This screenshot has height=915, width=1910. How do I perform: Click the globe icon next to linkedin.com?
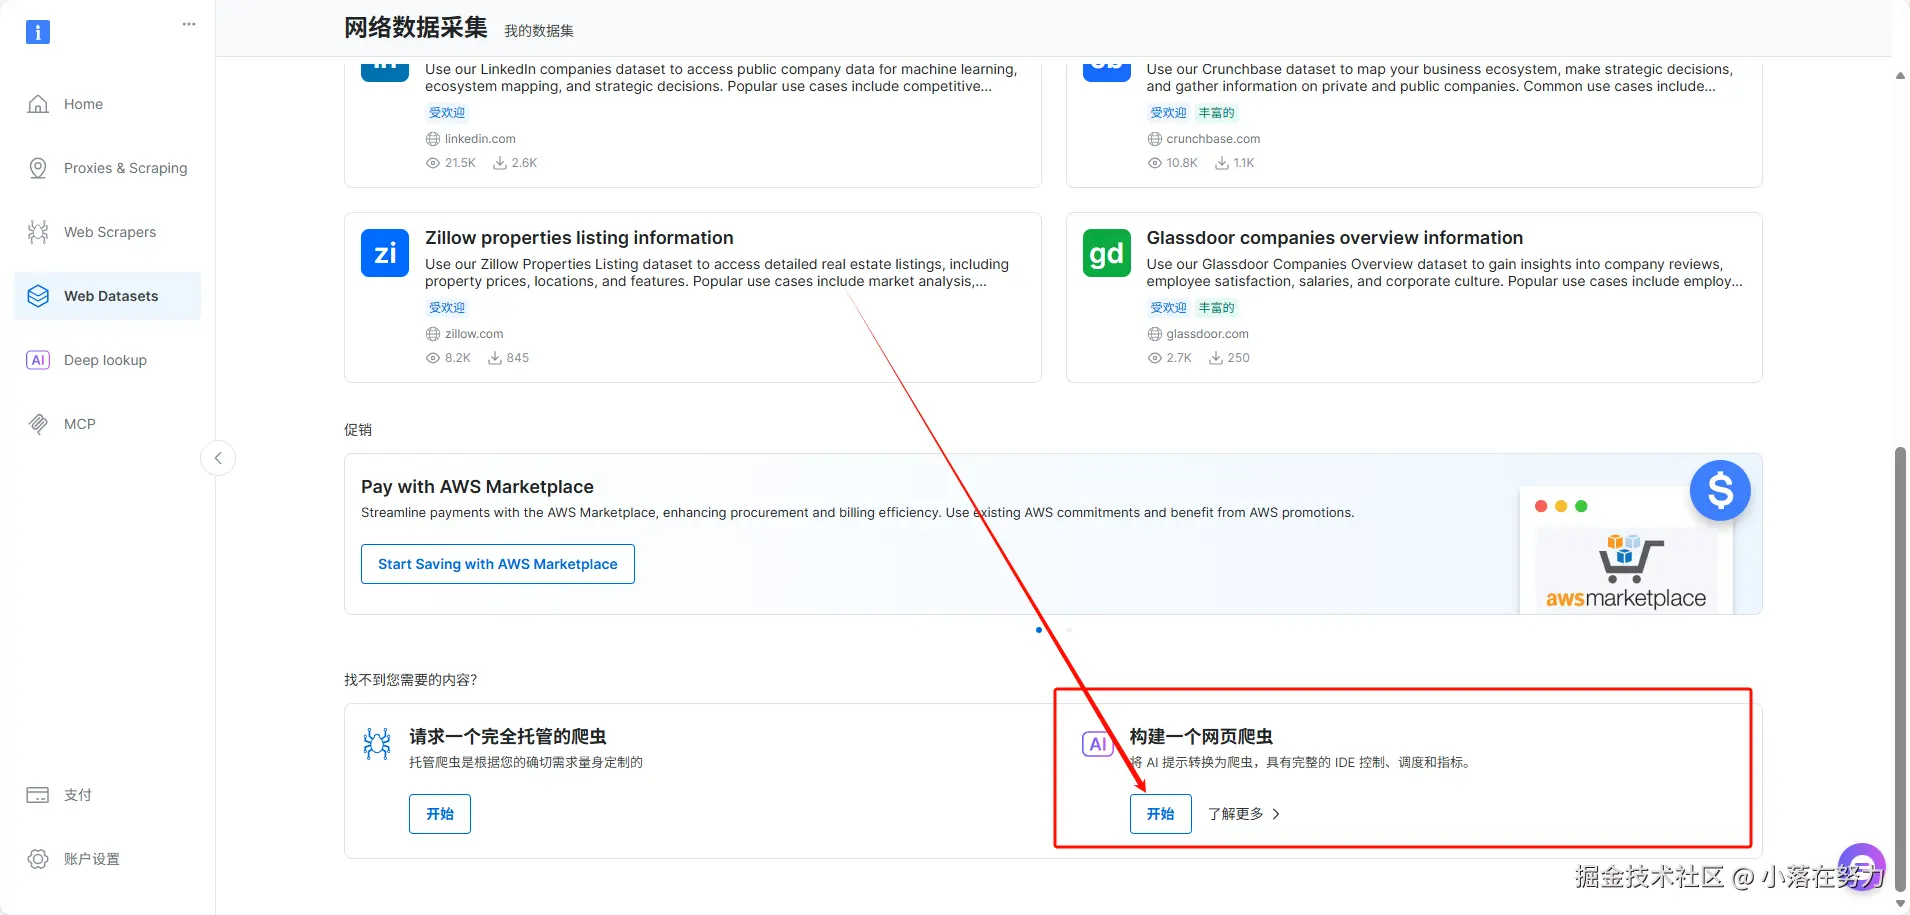[x=433, y=139]
